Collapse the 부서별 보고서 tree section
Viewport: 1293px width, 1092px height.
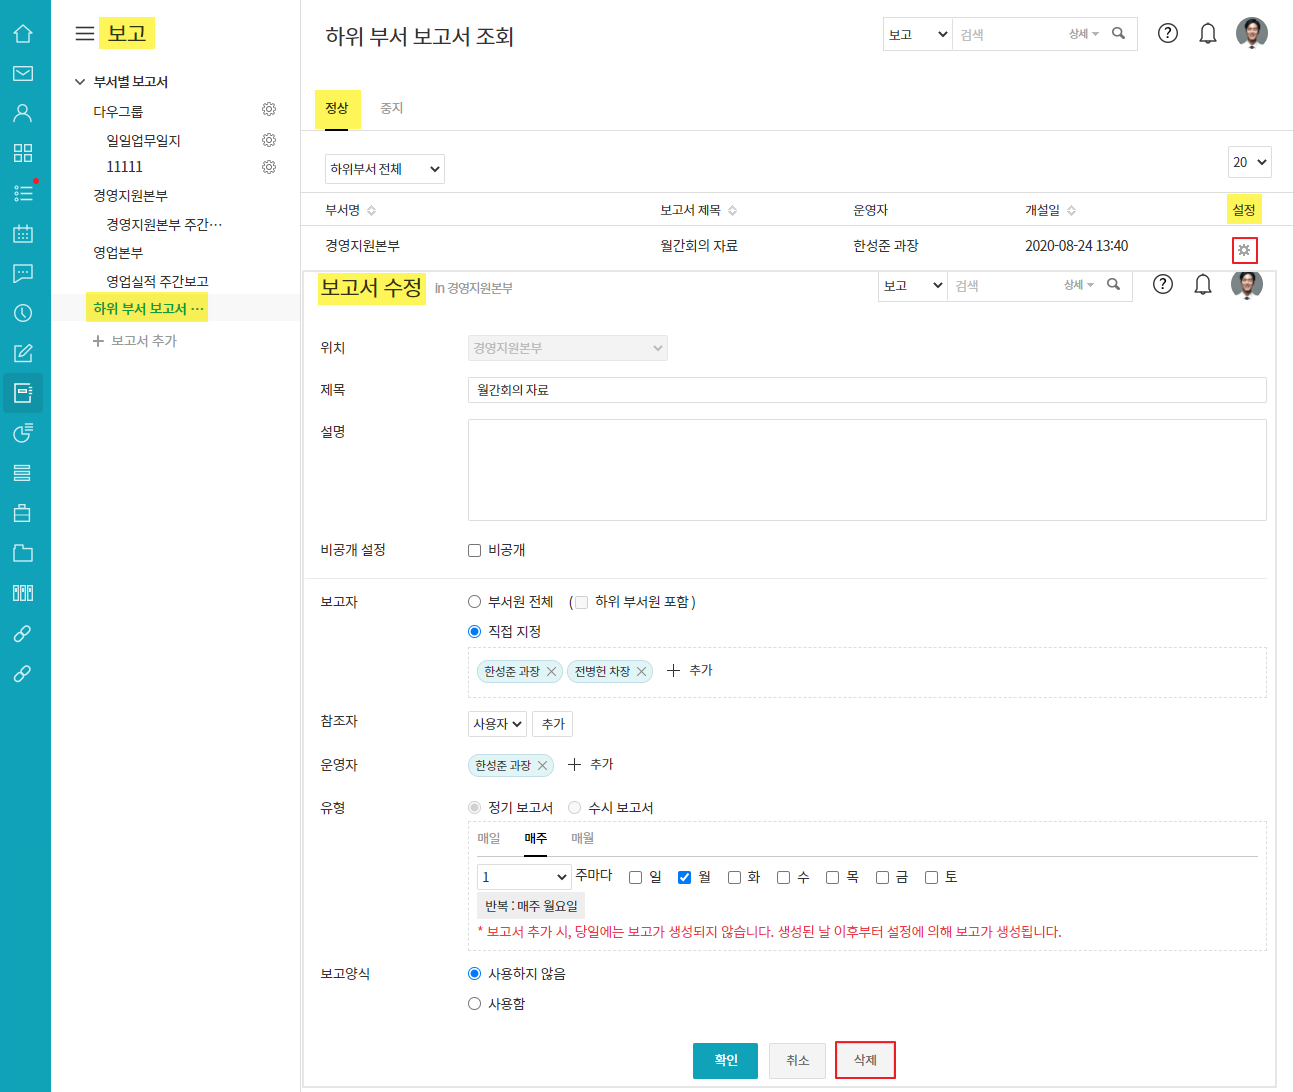(80, 82)
